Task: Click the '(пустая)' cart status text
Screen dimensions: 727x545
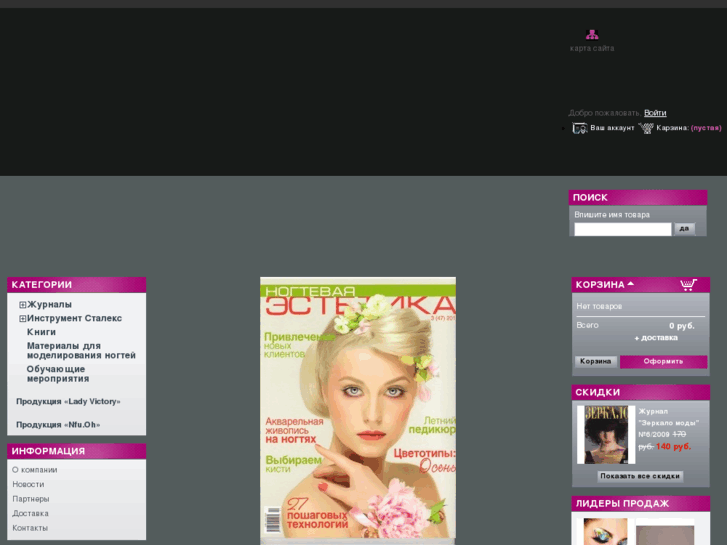Action: (x=706, y=128)
